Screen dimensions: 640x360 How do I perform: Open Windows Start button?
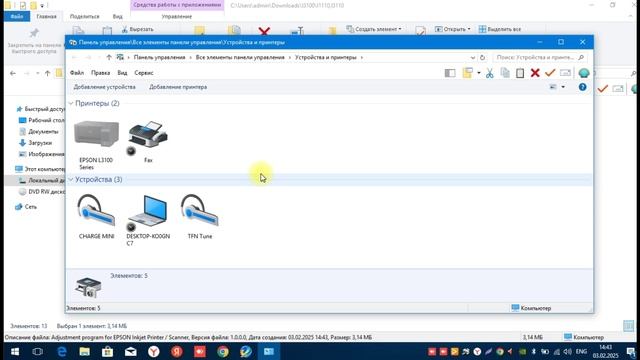(14, 351)
